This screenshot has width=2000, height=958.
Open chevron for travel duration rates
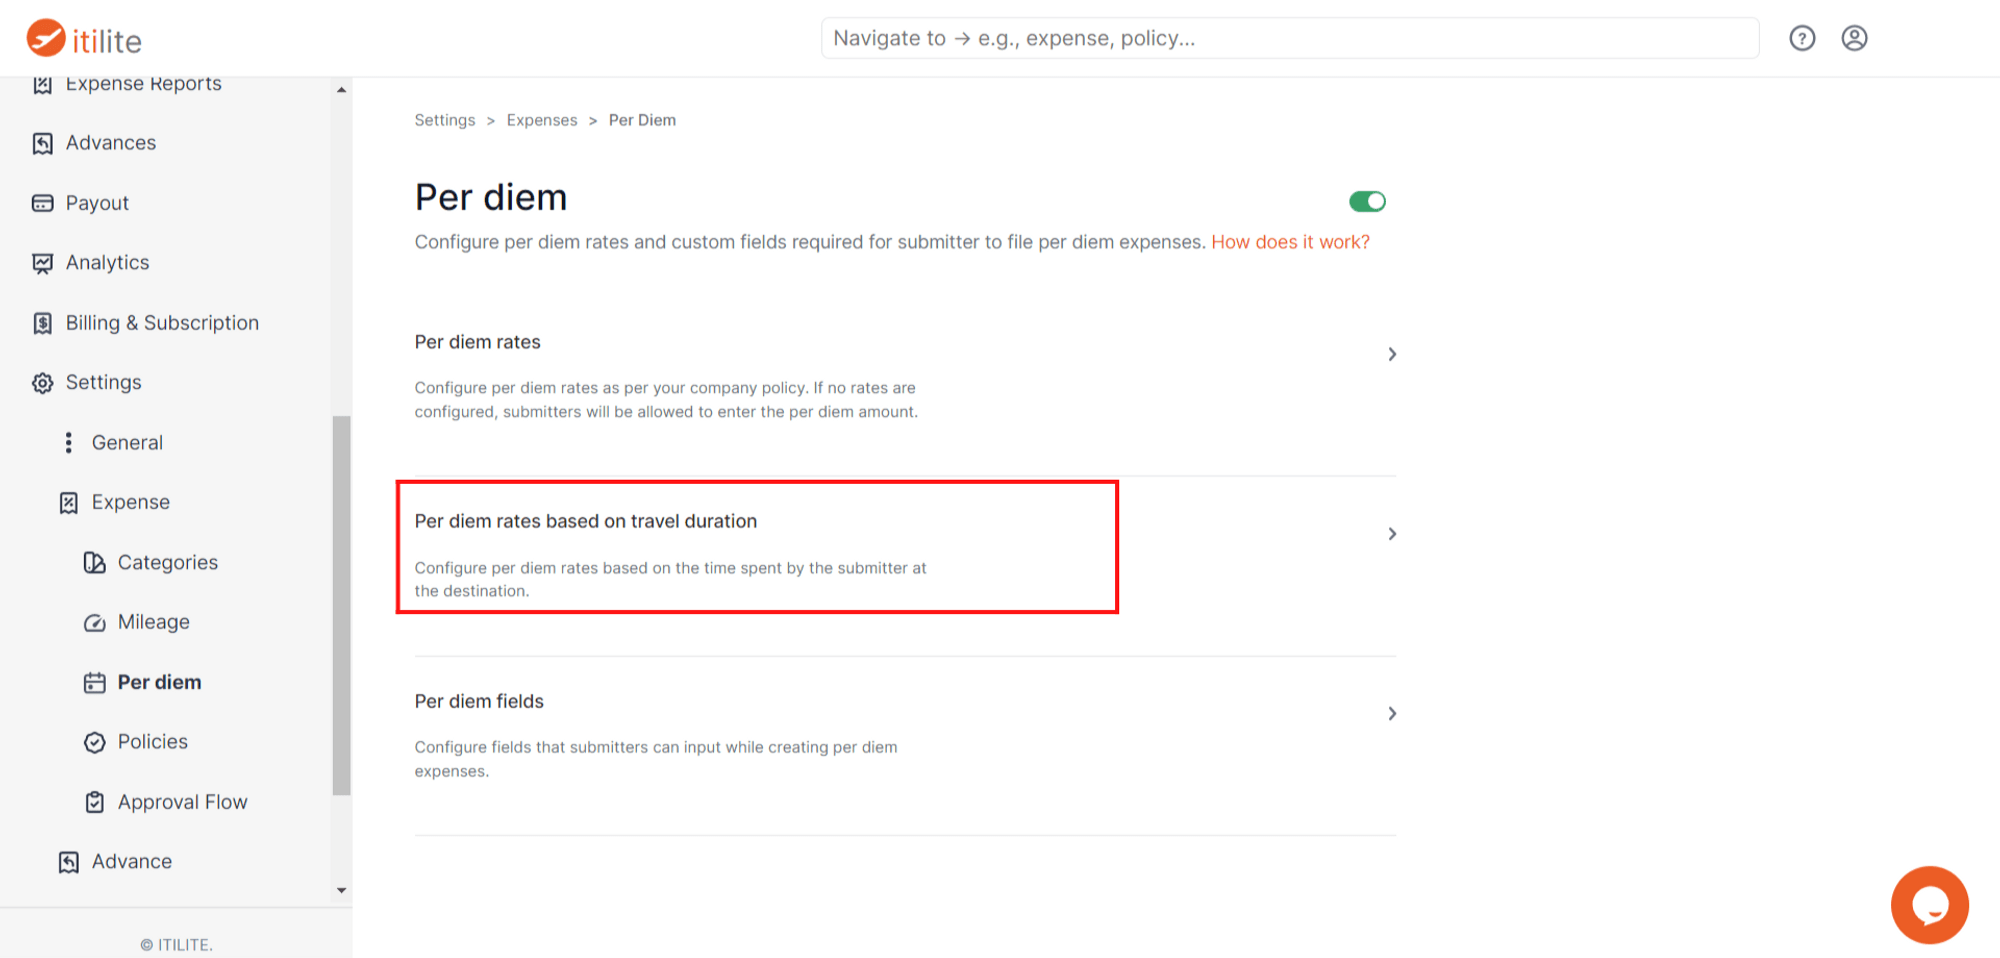point(1392,534)
